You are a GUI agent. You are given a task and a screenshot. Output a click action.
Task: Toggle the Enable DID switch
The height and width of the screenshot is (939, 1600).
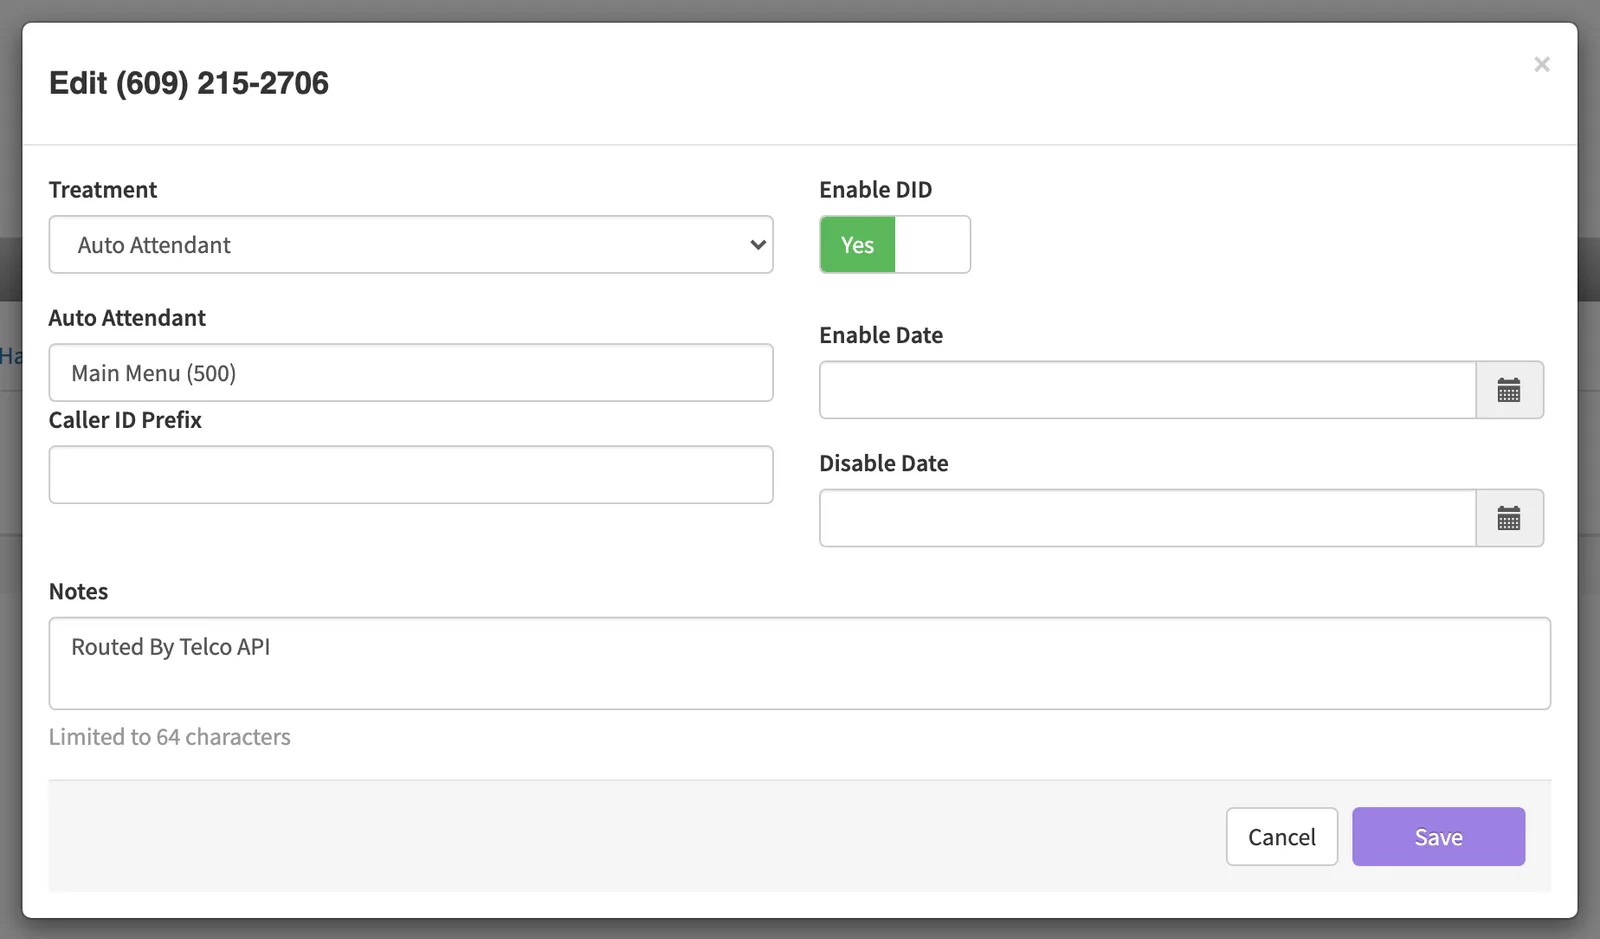(x=895, y=245)
